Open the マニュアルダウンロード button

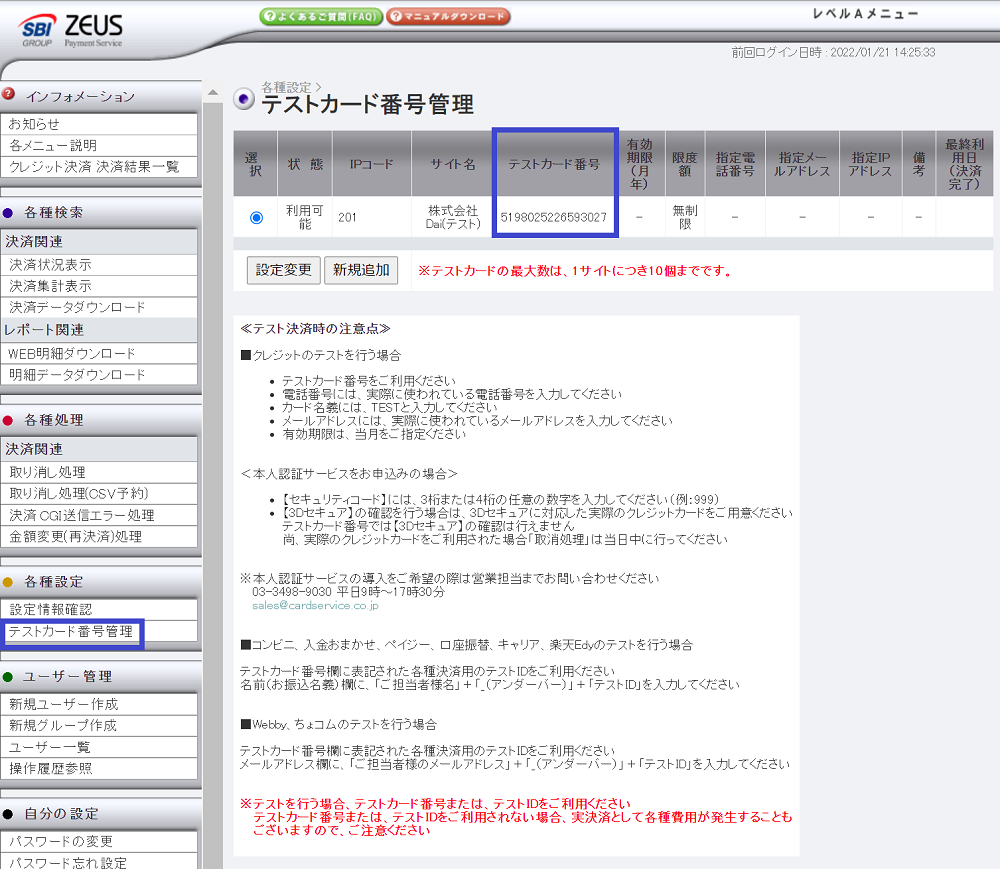coord(448,17)
